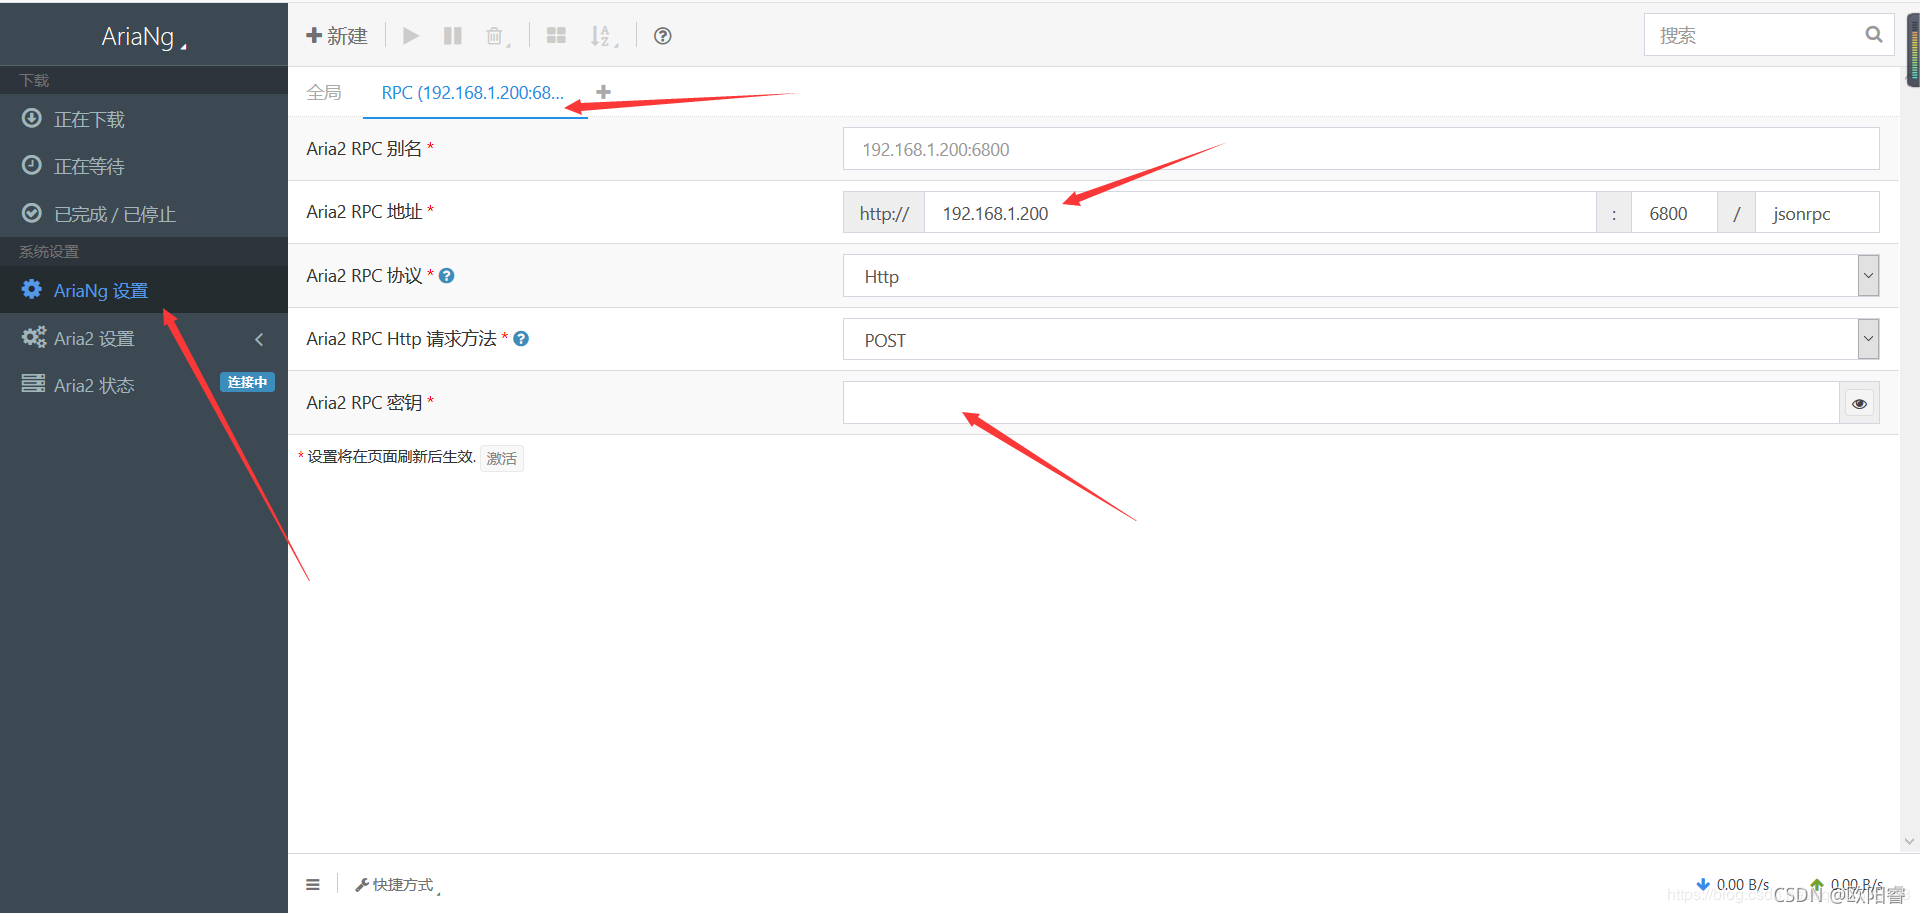Click the 连接中 status badge
1920x913 pixels.
click(x=247, y=382)
